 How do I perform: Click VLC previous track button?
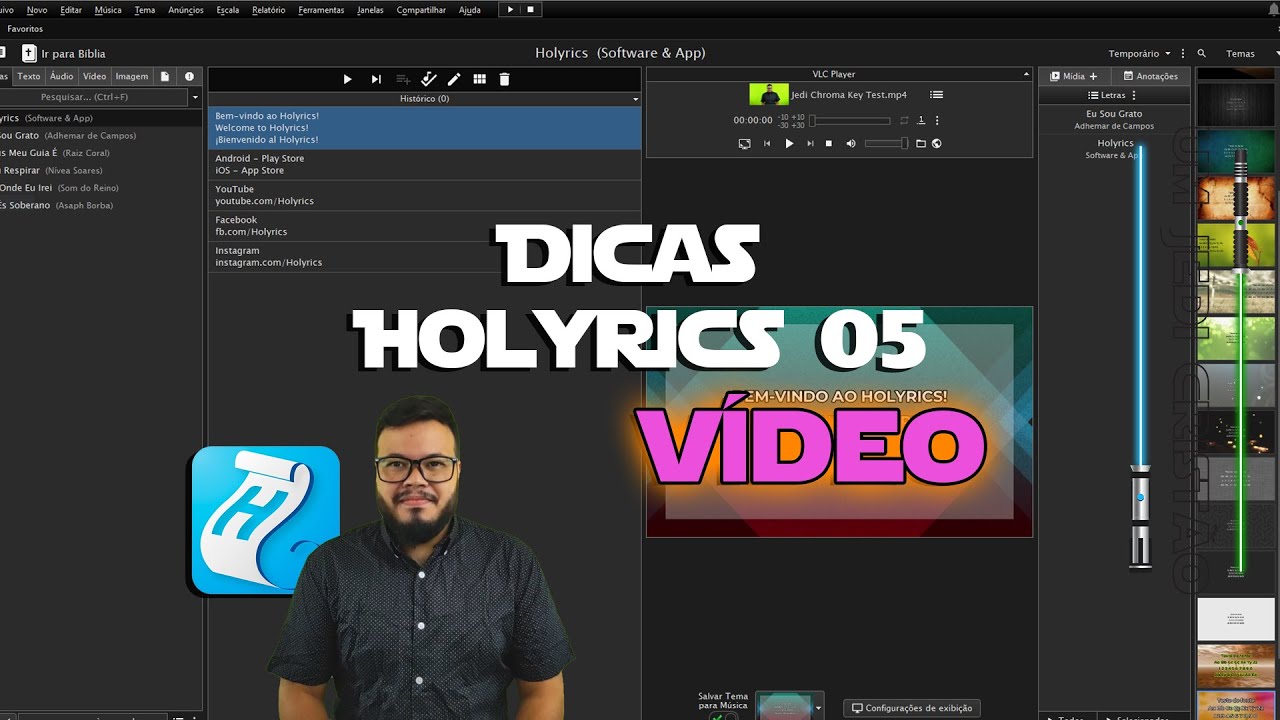767,144
